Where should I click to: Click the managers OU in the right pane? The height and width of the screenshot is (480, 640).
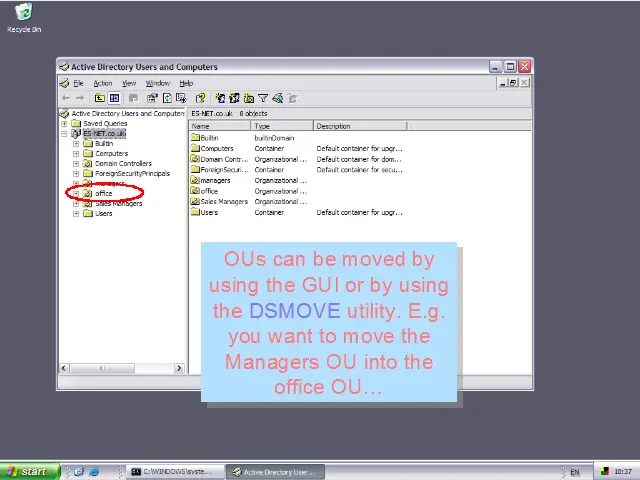[x=215, y=180]
